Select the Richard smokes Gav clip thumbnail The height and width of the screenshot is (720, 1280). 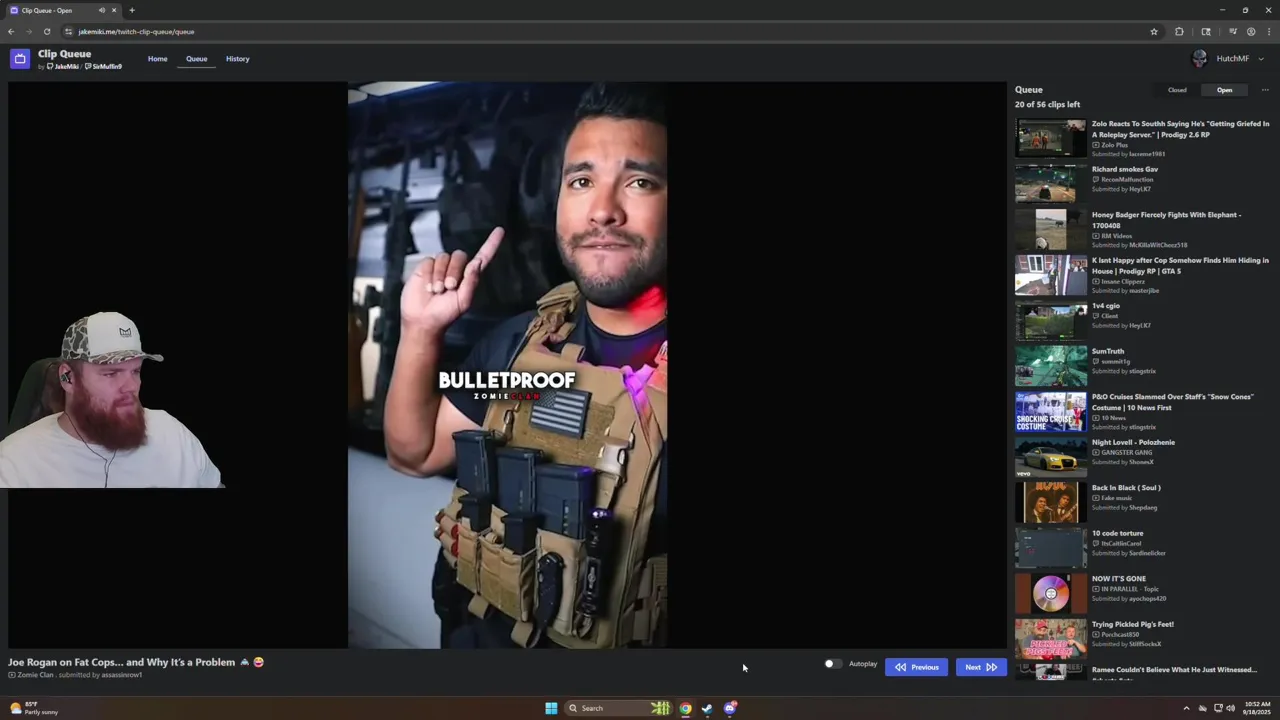(x=1050, y=184)
